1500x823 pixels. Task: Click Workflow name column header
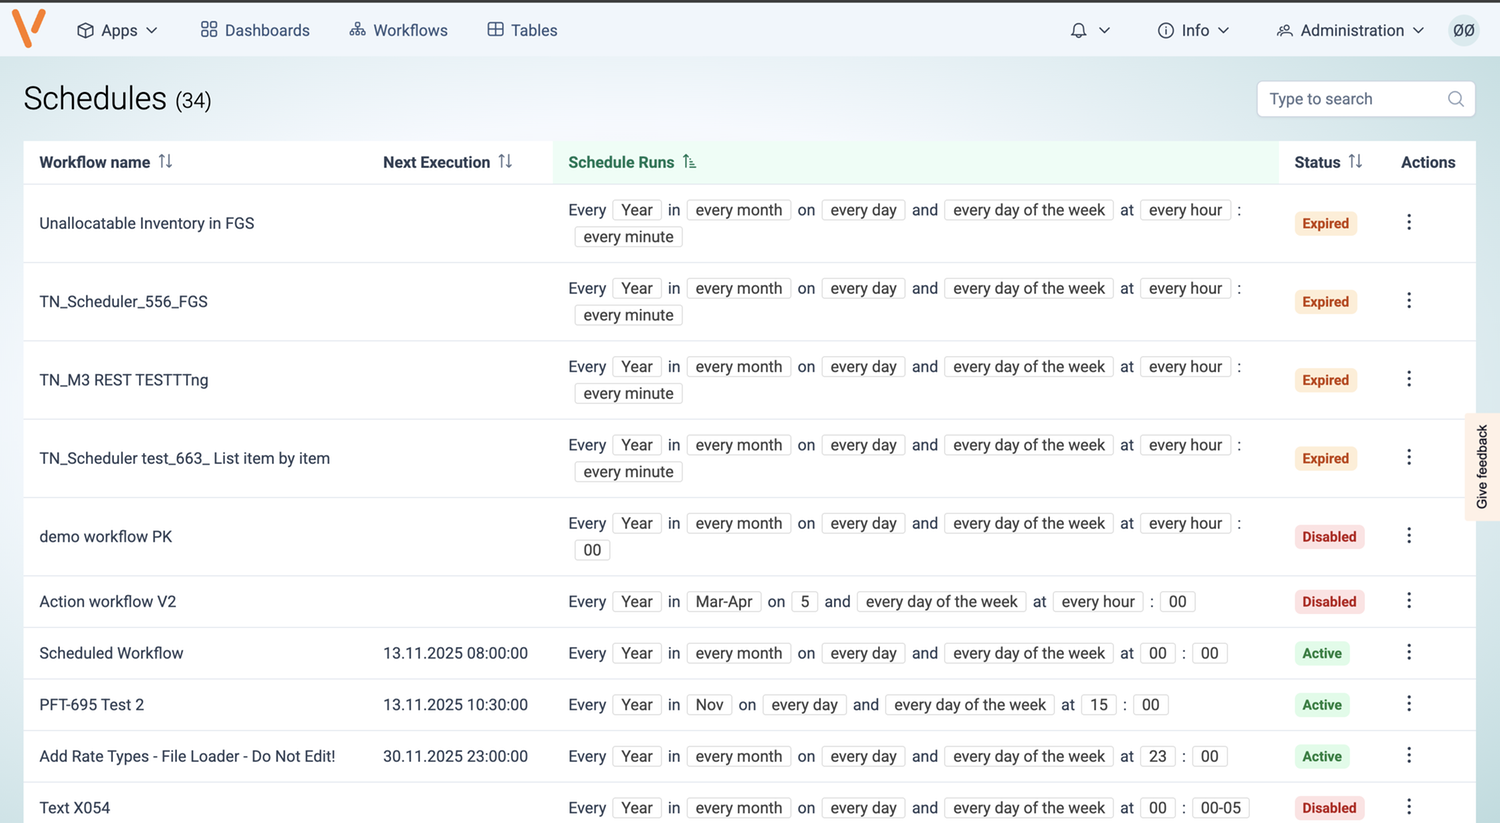tap(95, 162)
